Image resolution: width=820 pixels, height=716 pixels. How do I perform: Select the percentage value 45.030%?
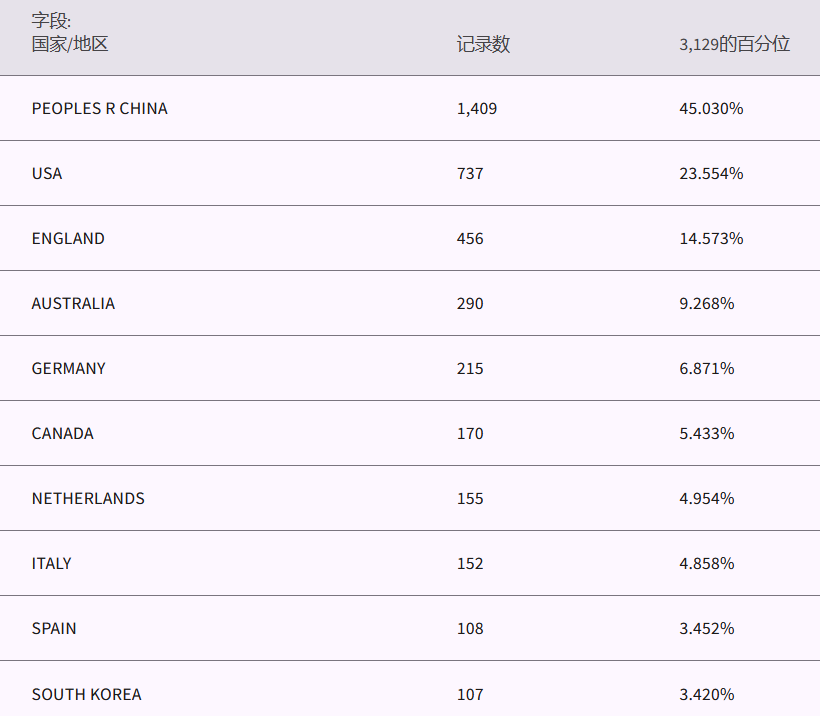coord(710,108)
